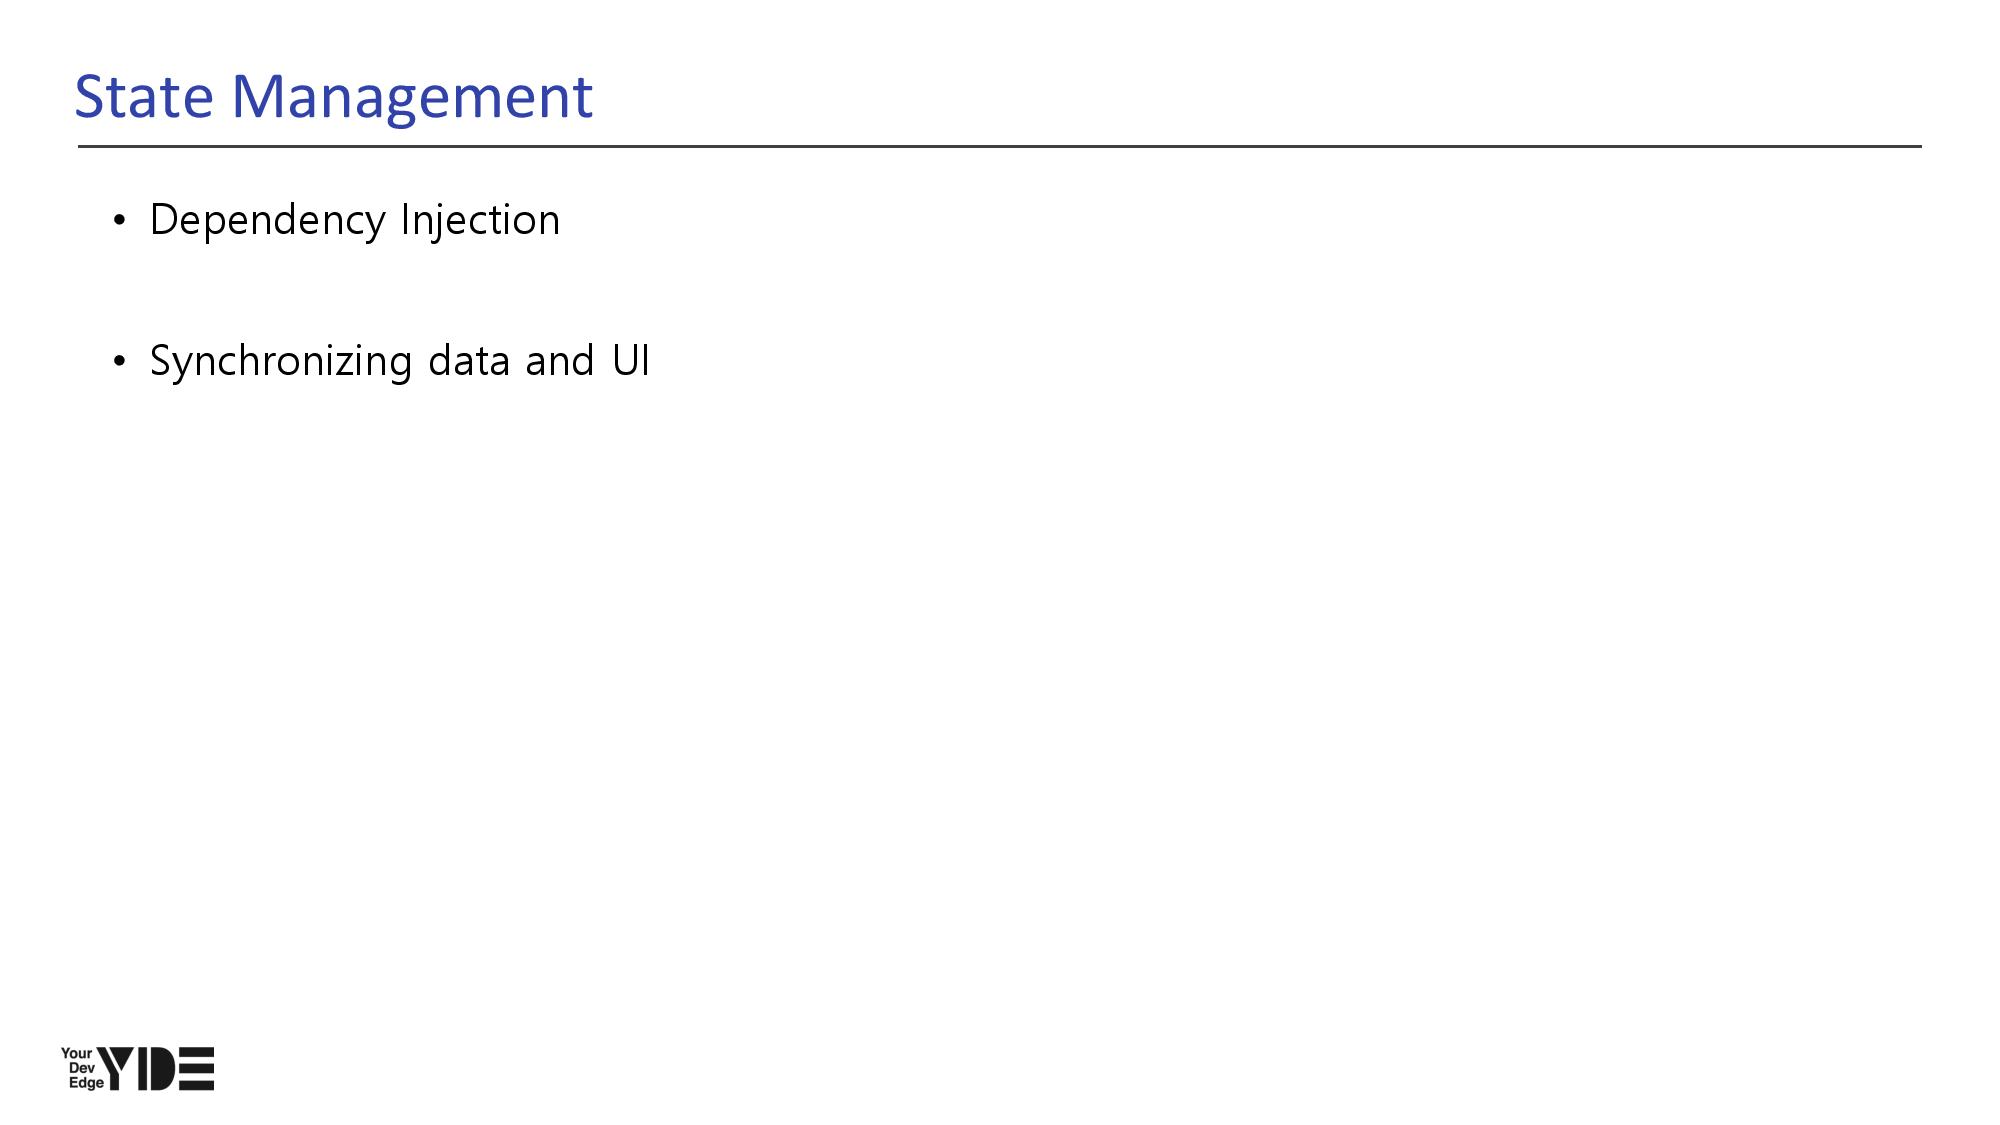Select the word "Management" in the title
Viewport: 2000px width, 1125px height.
coord(412,98)
